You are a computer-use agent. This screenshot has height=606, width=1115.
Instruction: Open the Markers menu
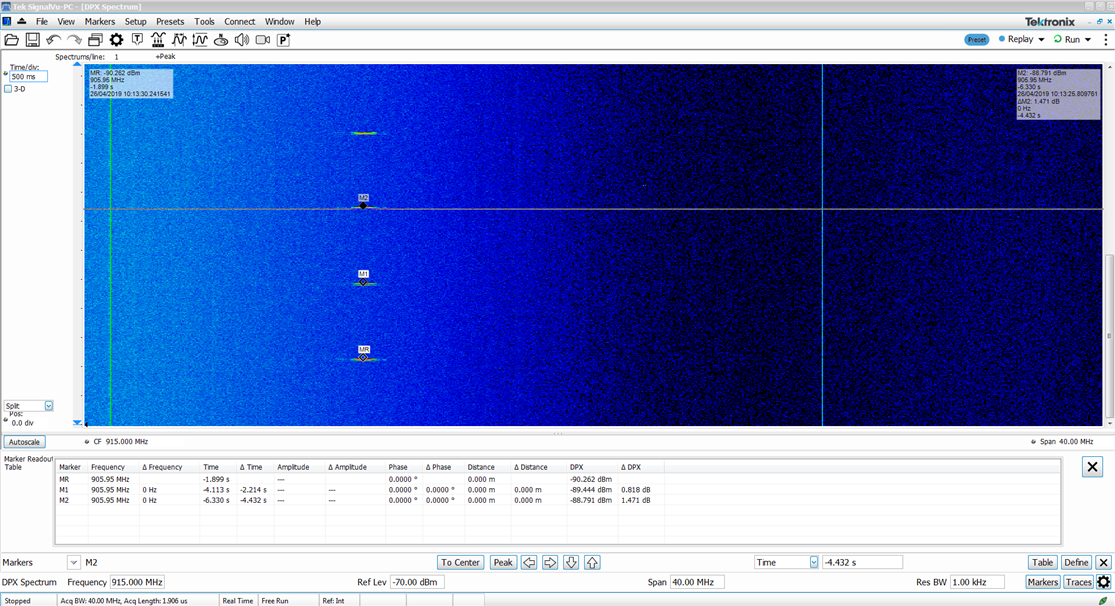[99, 21]
